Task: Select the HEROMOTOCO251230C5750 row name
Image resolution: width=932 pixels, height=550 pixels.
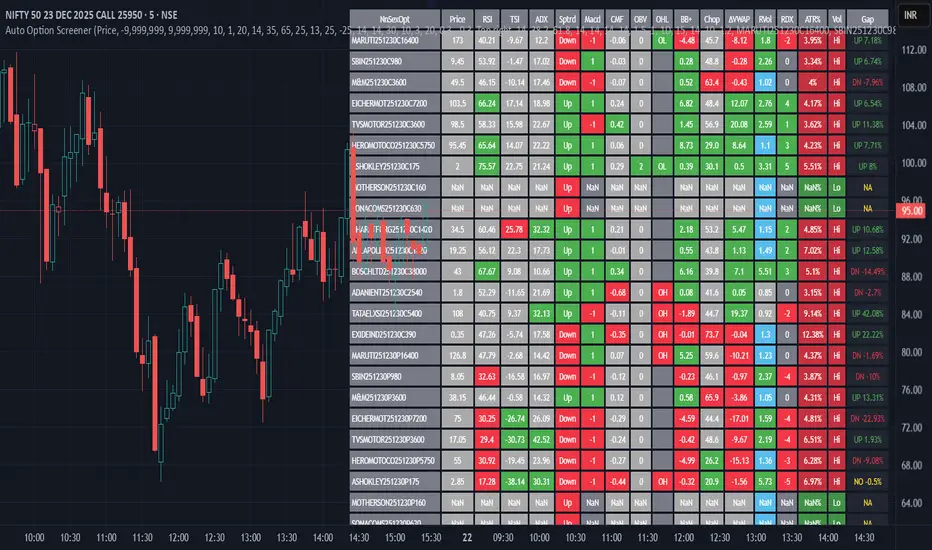Action: click(395, 145)
